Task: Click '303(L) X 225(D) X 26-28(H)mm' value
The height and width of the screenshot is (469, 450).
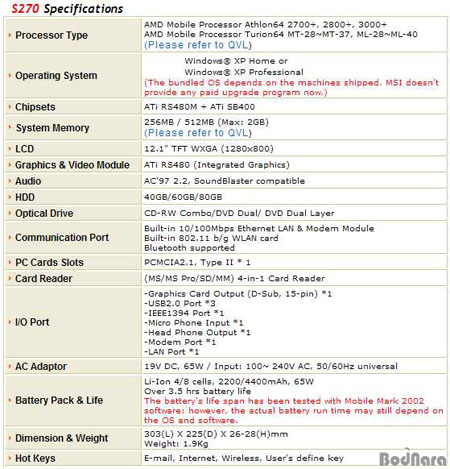Action: [216, 434]
